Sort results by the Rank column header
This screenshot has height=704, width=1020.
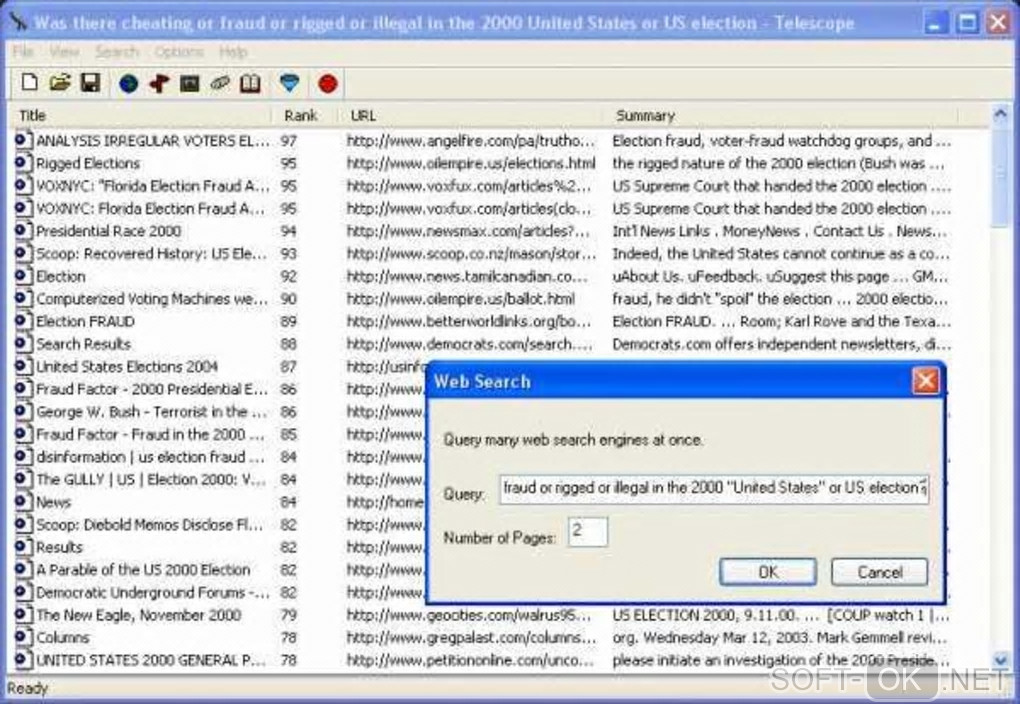point(306,115)
